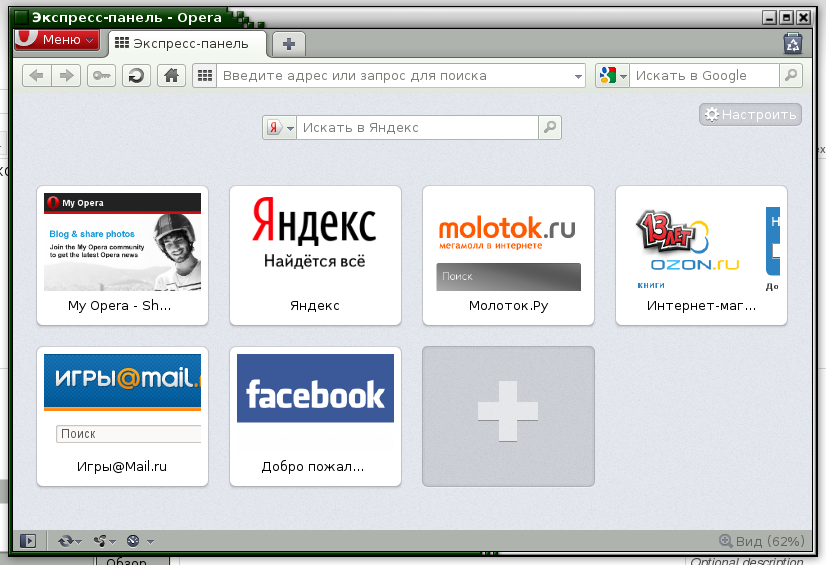Screen dimensions: 826x565
Task: Click the Opera window title bar icon
Action: [21, 17]
